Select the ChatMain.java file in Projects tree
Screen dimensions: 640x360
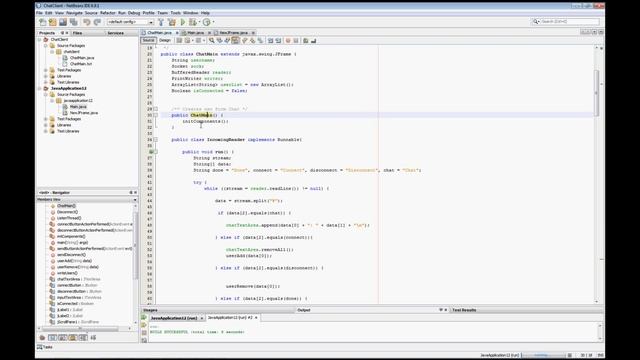82,58
